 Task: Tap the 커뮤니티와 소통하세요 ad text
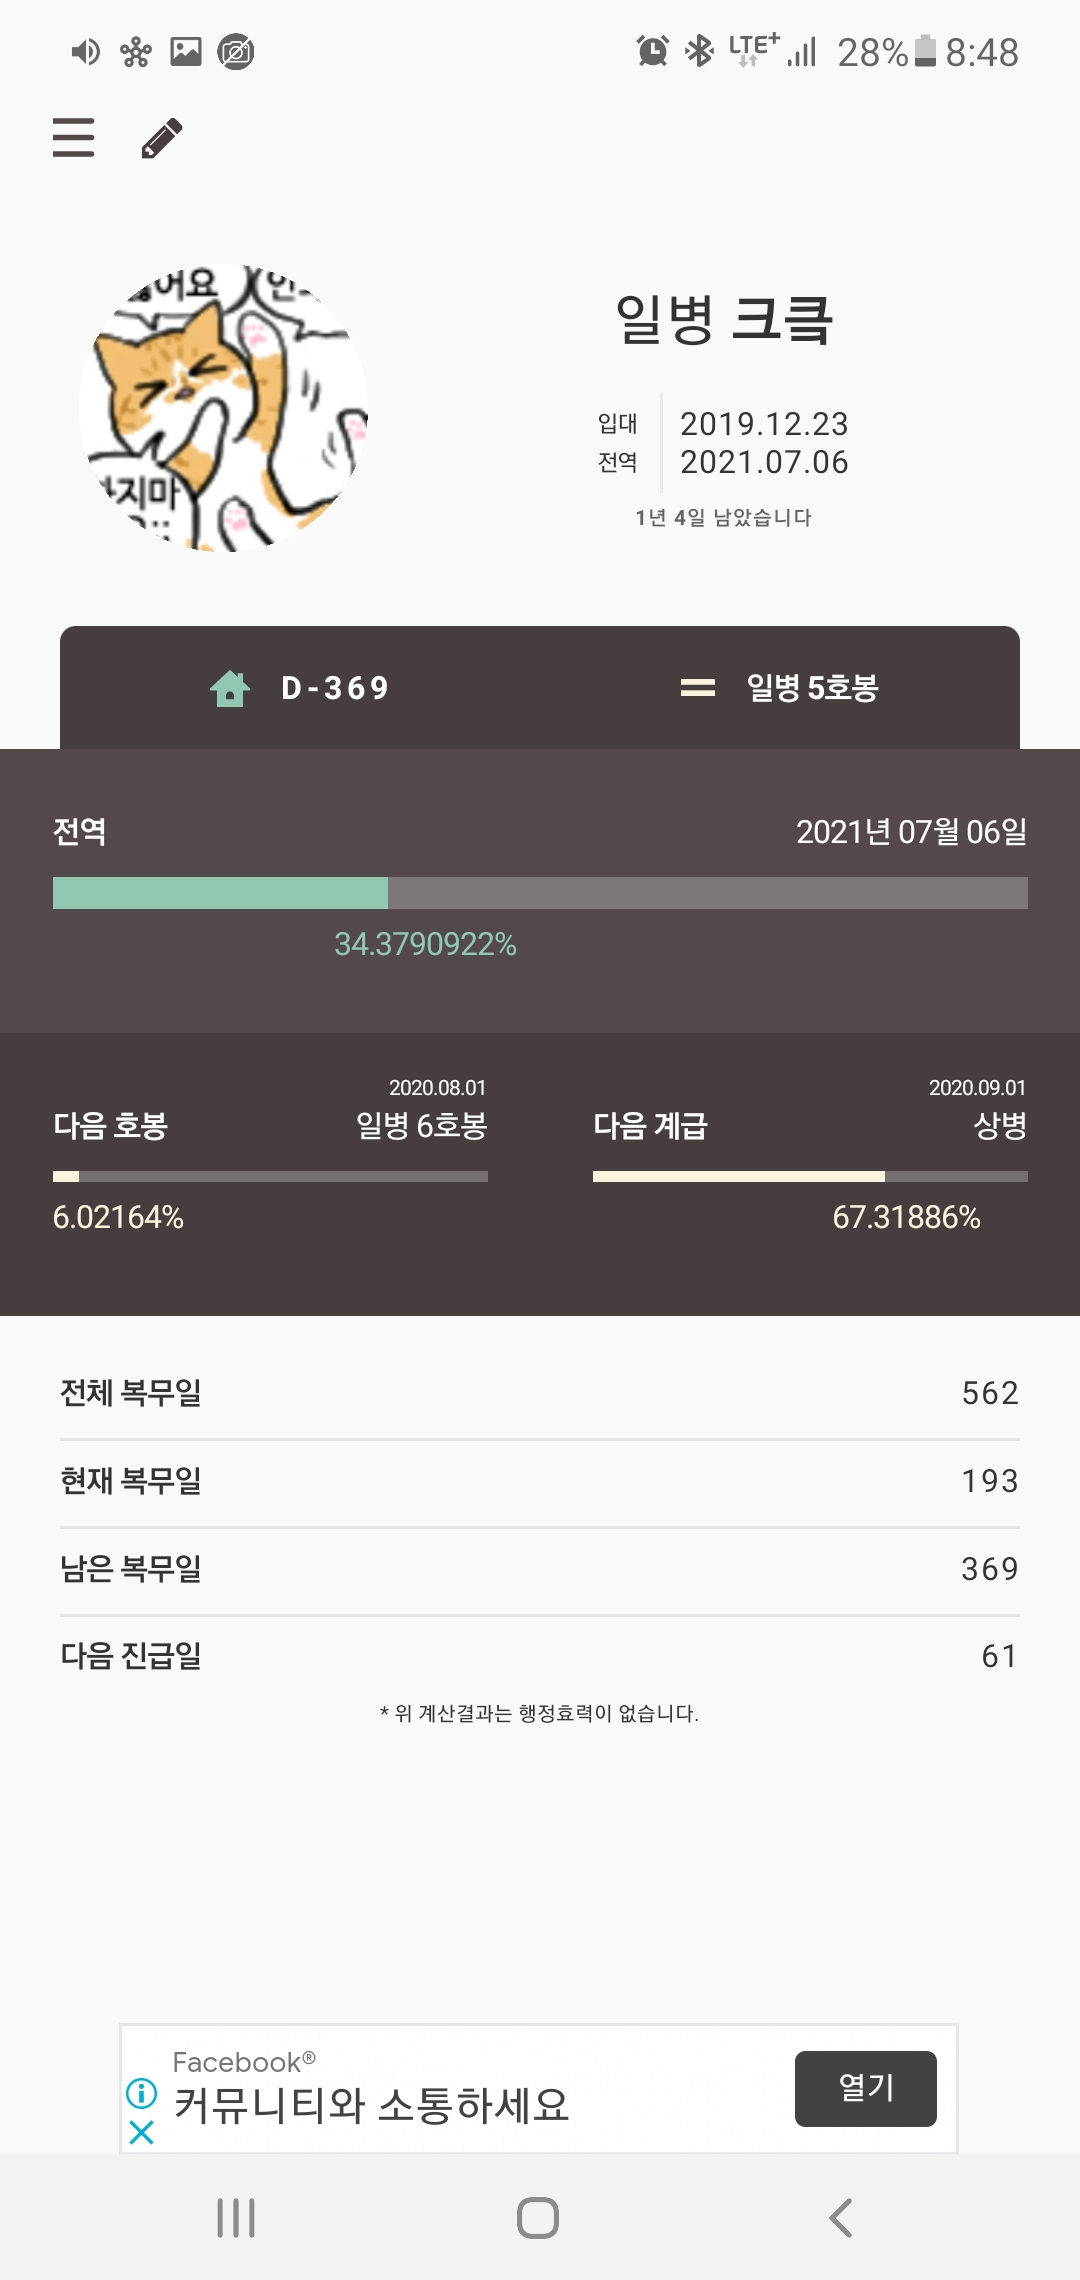(372, 2105)
